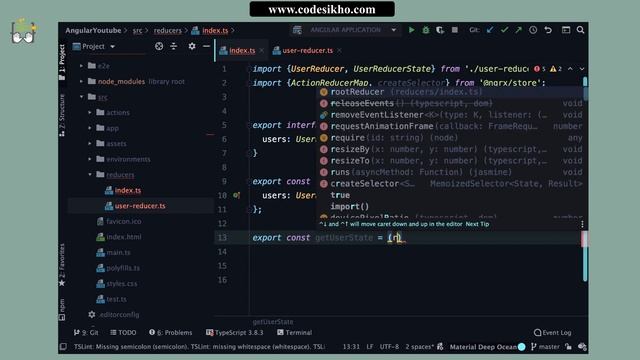Change the UTF-8 file encoding

click(389, 347)
